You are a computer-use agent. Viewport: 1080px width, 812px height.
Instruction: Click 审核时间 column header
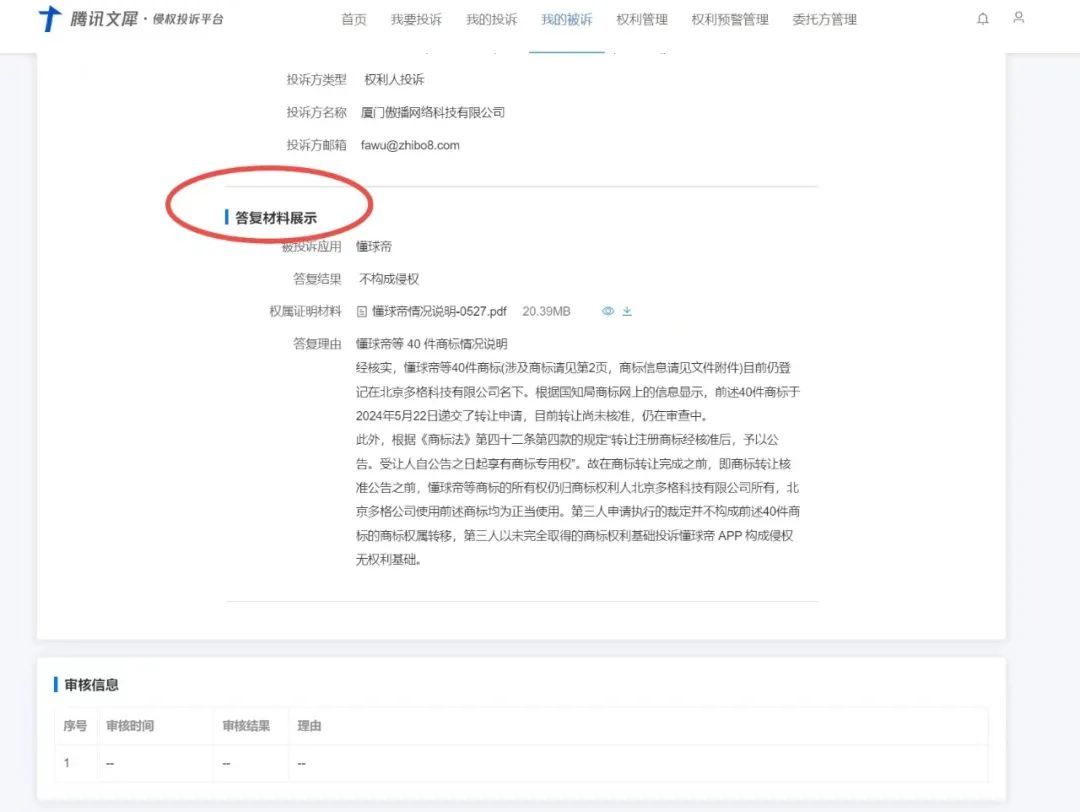(130, 726)
